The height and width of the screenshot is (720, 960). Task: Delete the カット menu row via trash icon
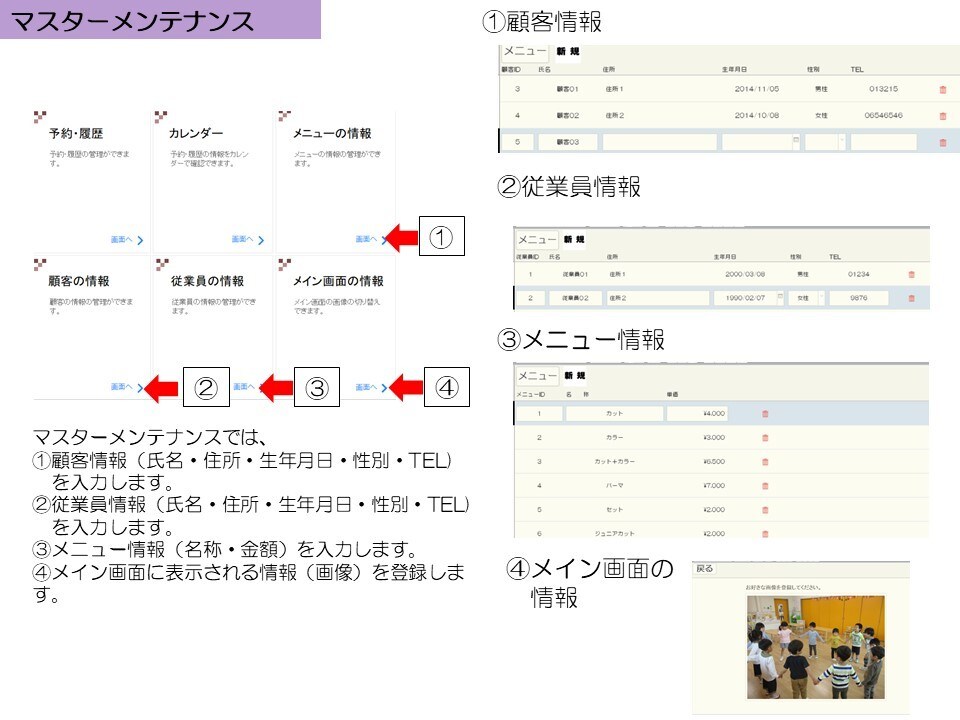[765, 414]
